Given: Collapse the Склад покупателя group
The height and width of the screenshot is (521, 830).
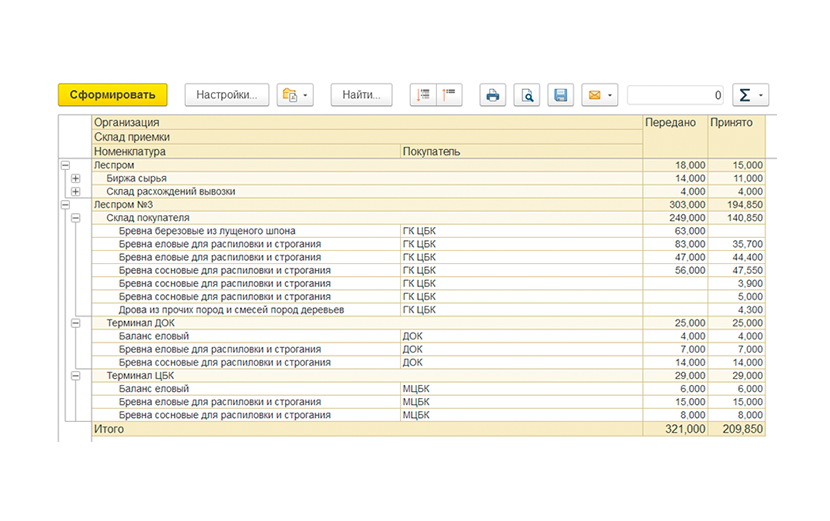Looking at the screenshot, I should (76, 218).
